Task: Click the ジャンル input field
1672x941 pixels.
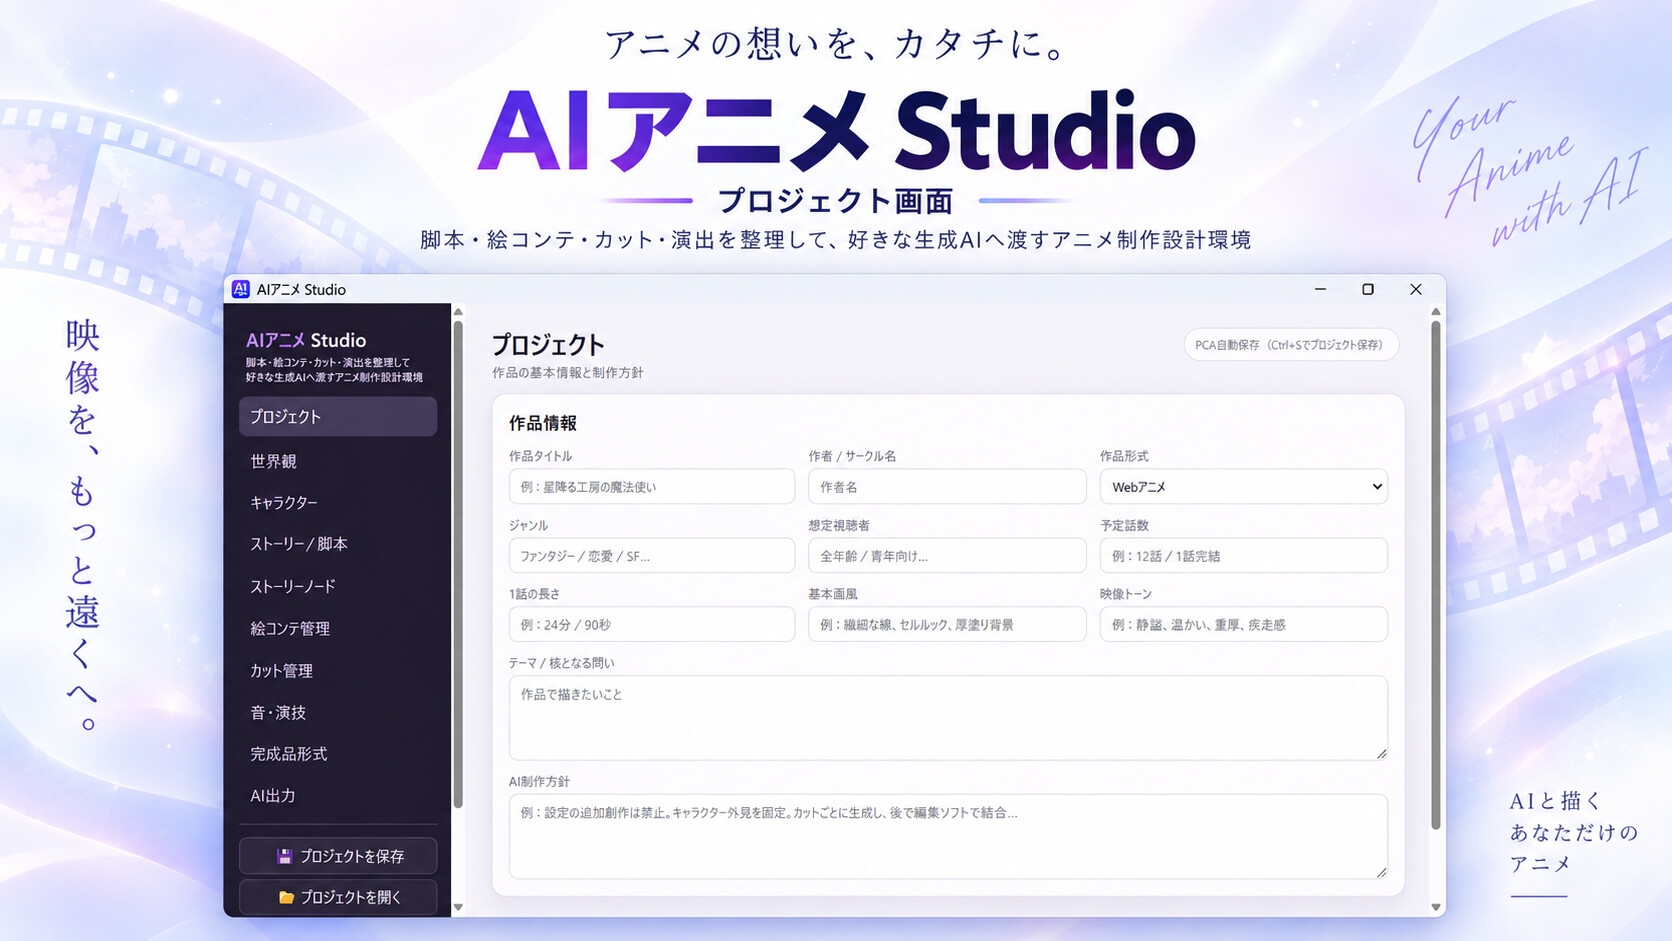Action: point(652,556)
